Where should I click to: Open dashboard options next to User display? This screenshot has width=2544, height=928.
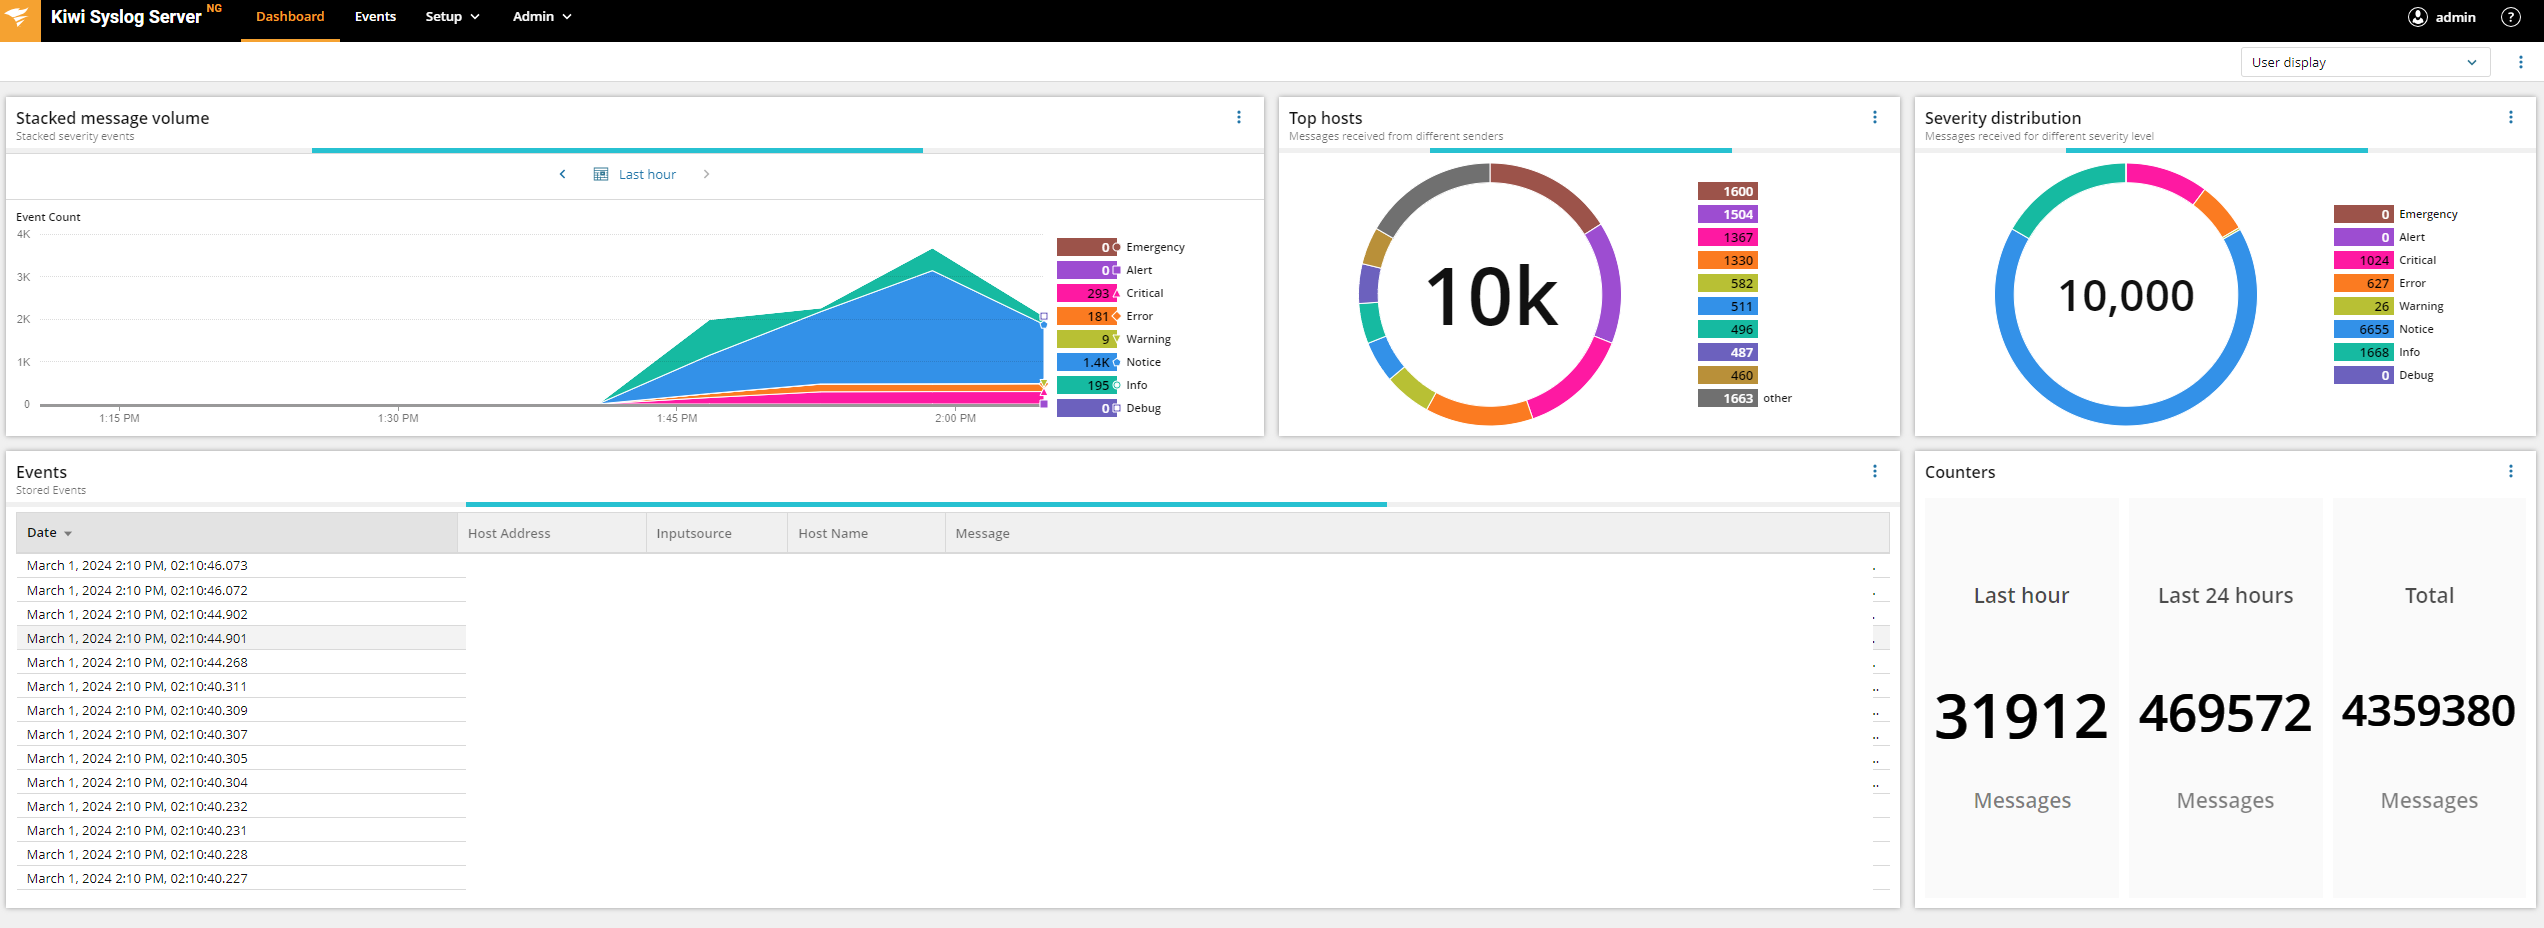pos(2521,62)
